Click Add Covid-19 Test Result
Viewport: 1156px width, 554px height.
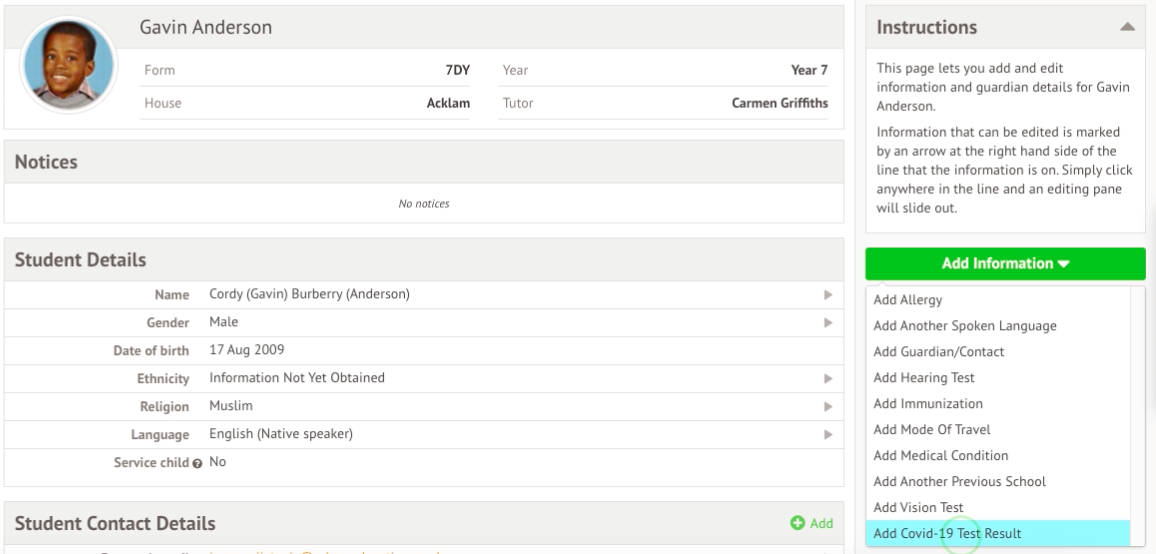[x=947, y=533]
